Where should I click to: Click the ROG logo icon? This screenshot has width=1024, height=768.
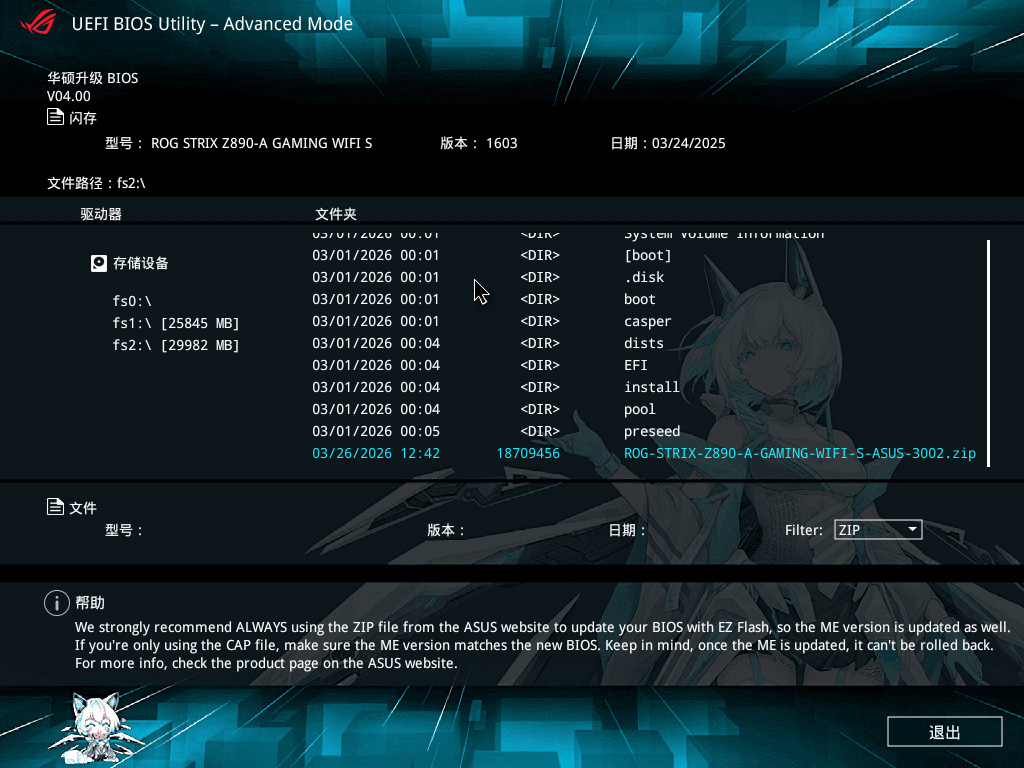38,23
